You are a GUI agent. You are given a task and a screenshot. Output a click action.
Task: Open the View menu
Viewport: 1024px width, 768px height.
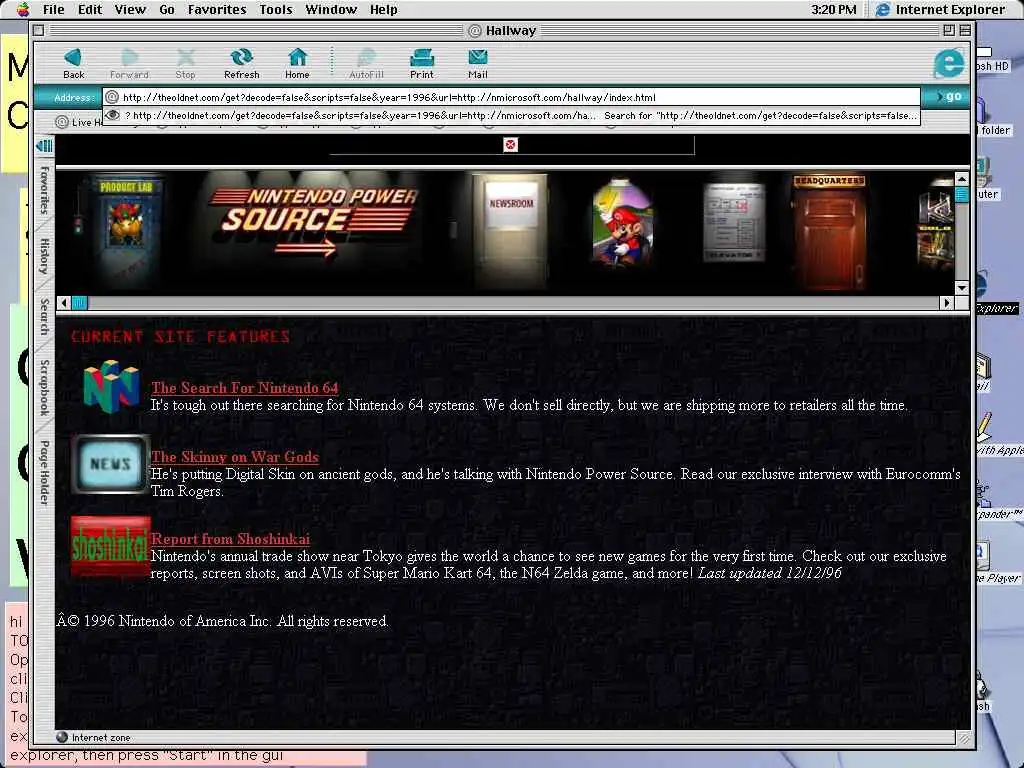130,9
